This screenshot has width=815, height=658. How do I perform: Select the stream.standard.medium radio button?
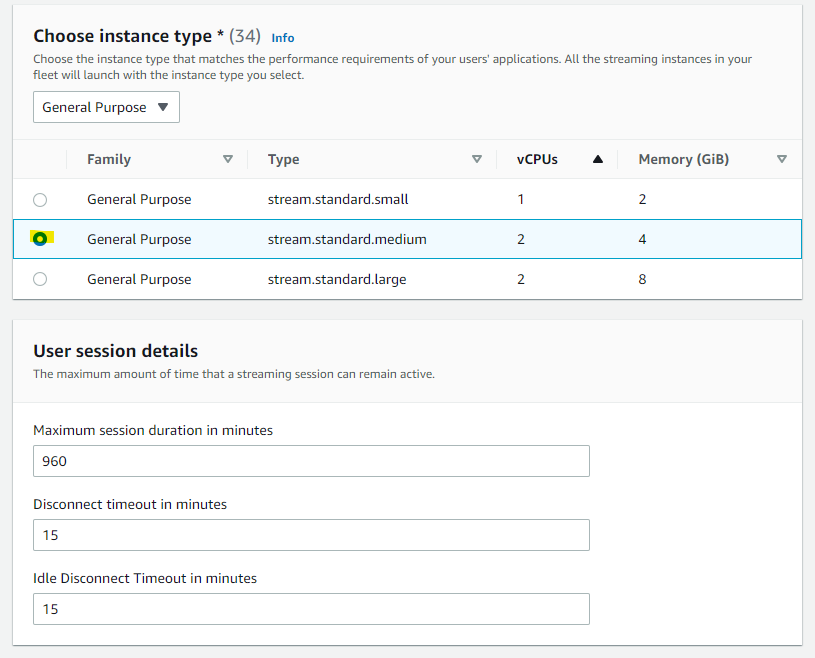(40, 239)
